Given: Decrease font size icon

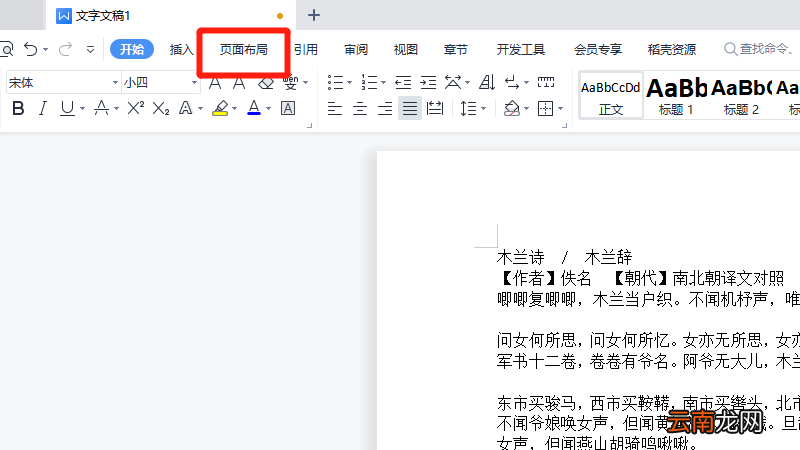Looking at the screenshot, I should click(239, 83).
